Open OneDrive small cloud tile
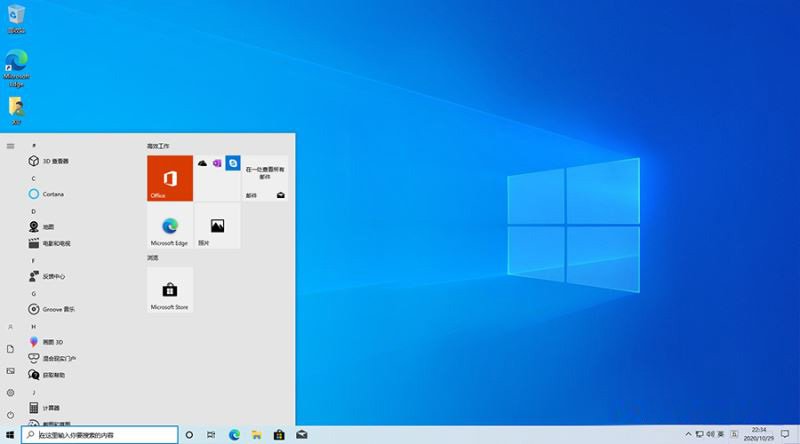Image resolution: width=800 pixels, height=444 pixels. (x=203, y=163)
